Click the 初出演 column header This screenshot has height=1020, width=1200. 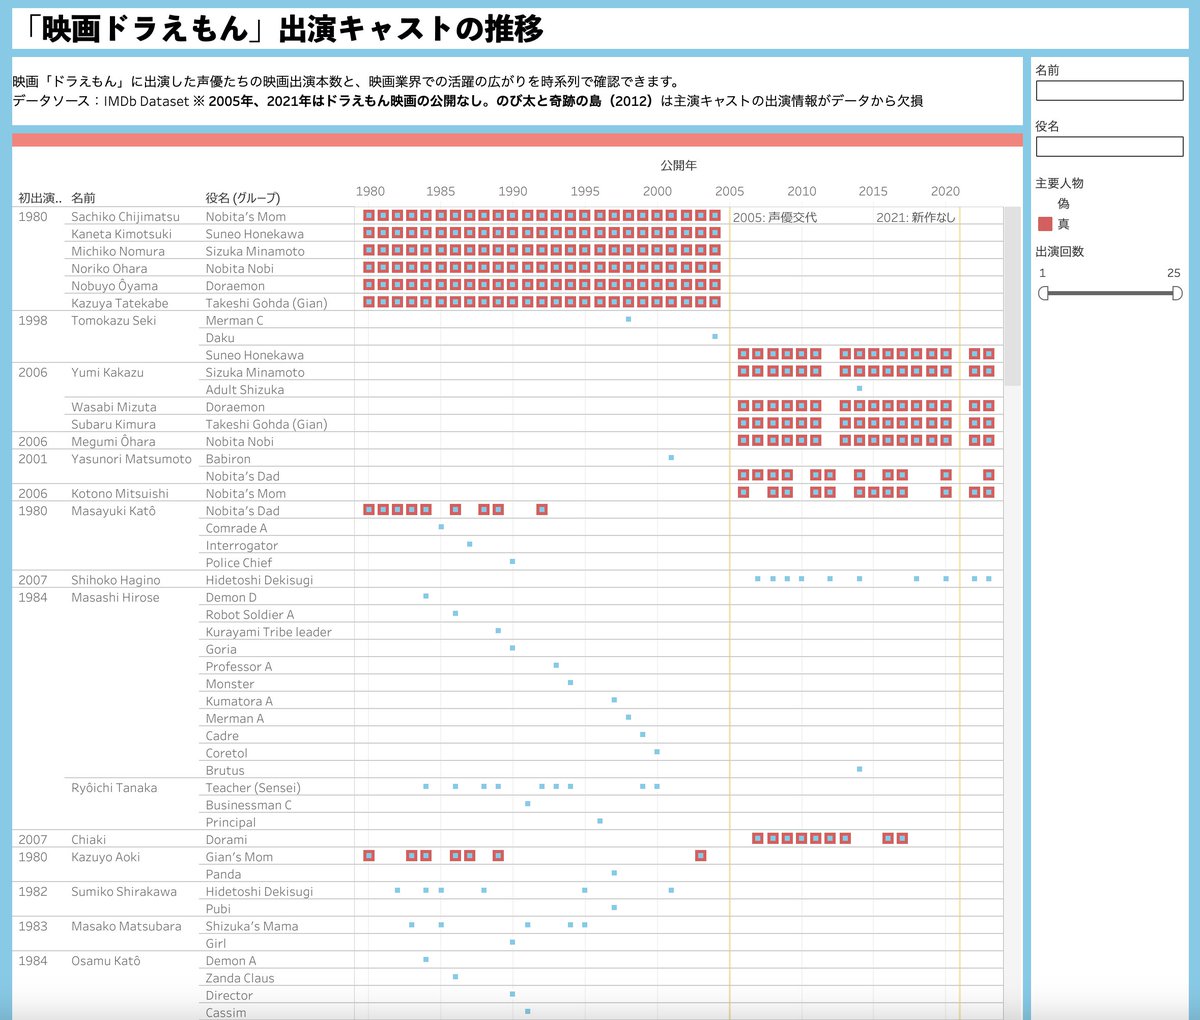[x=40, y=198]
